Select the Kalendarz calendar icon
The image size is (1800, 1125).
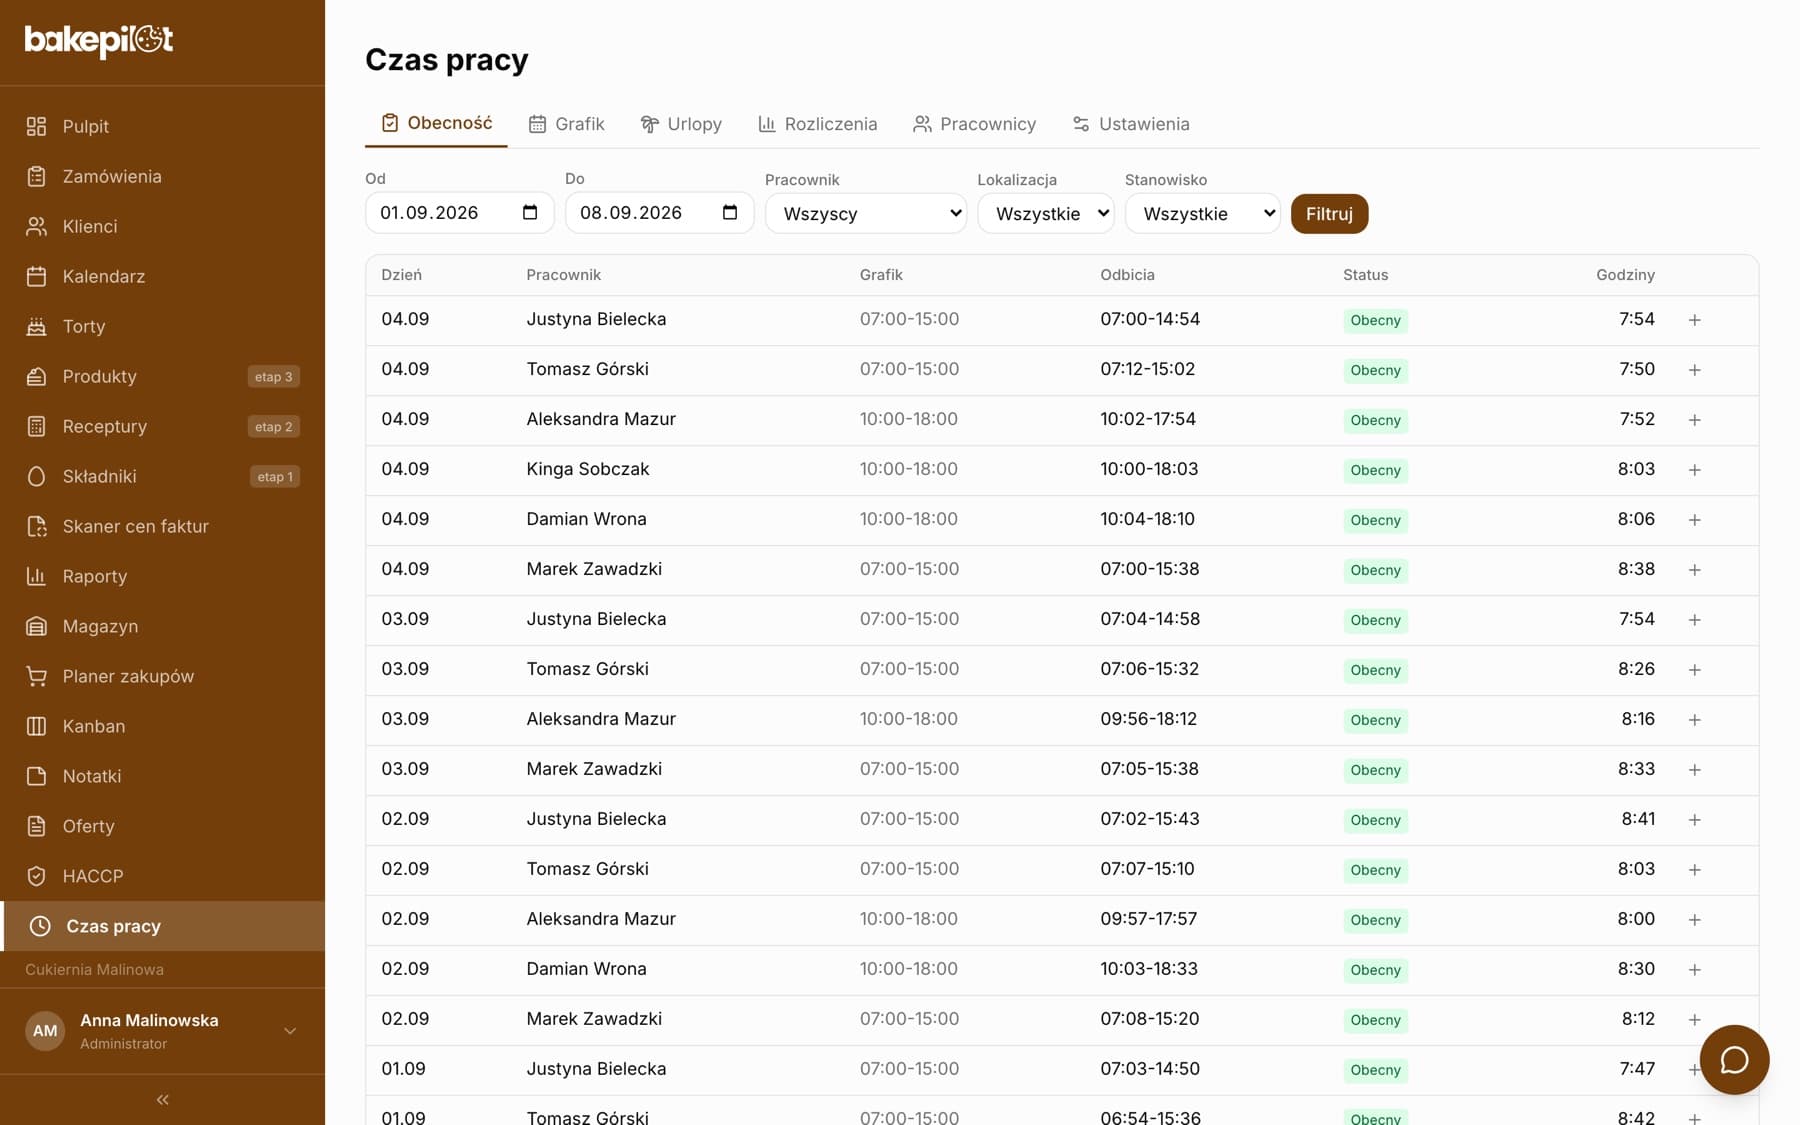pos(36,276)
